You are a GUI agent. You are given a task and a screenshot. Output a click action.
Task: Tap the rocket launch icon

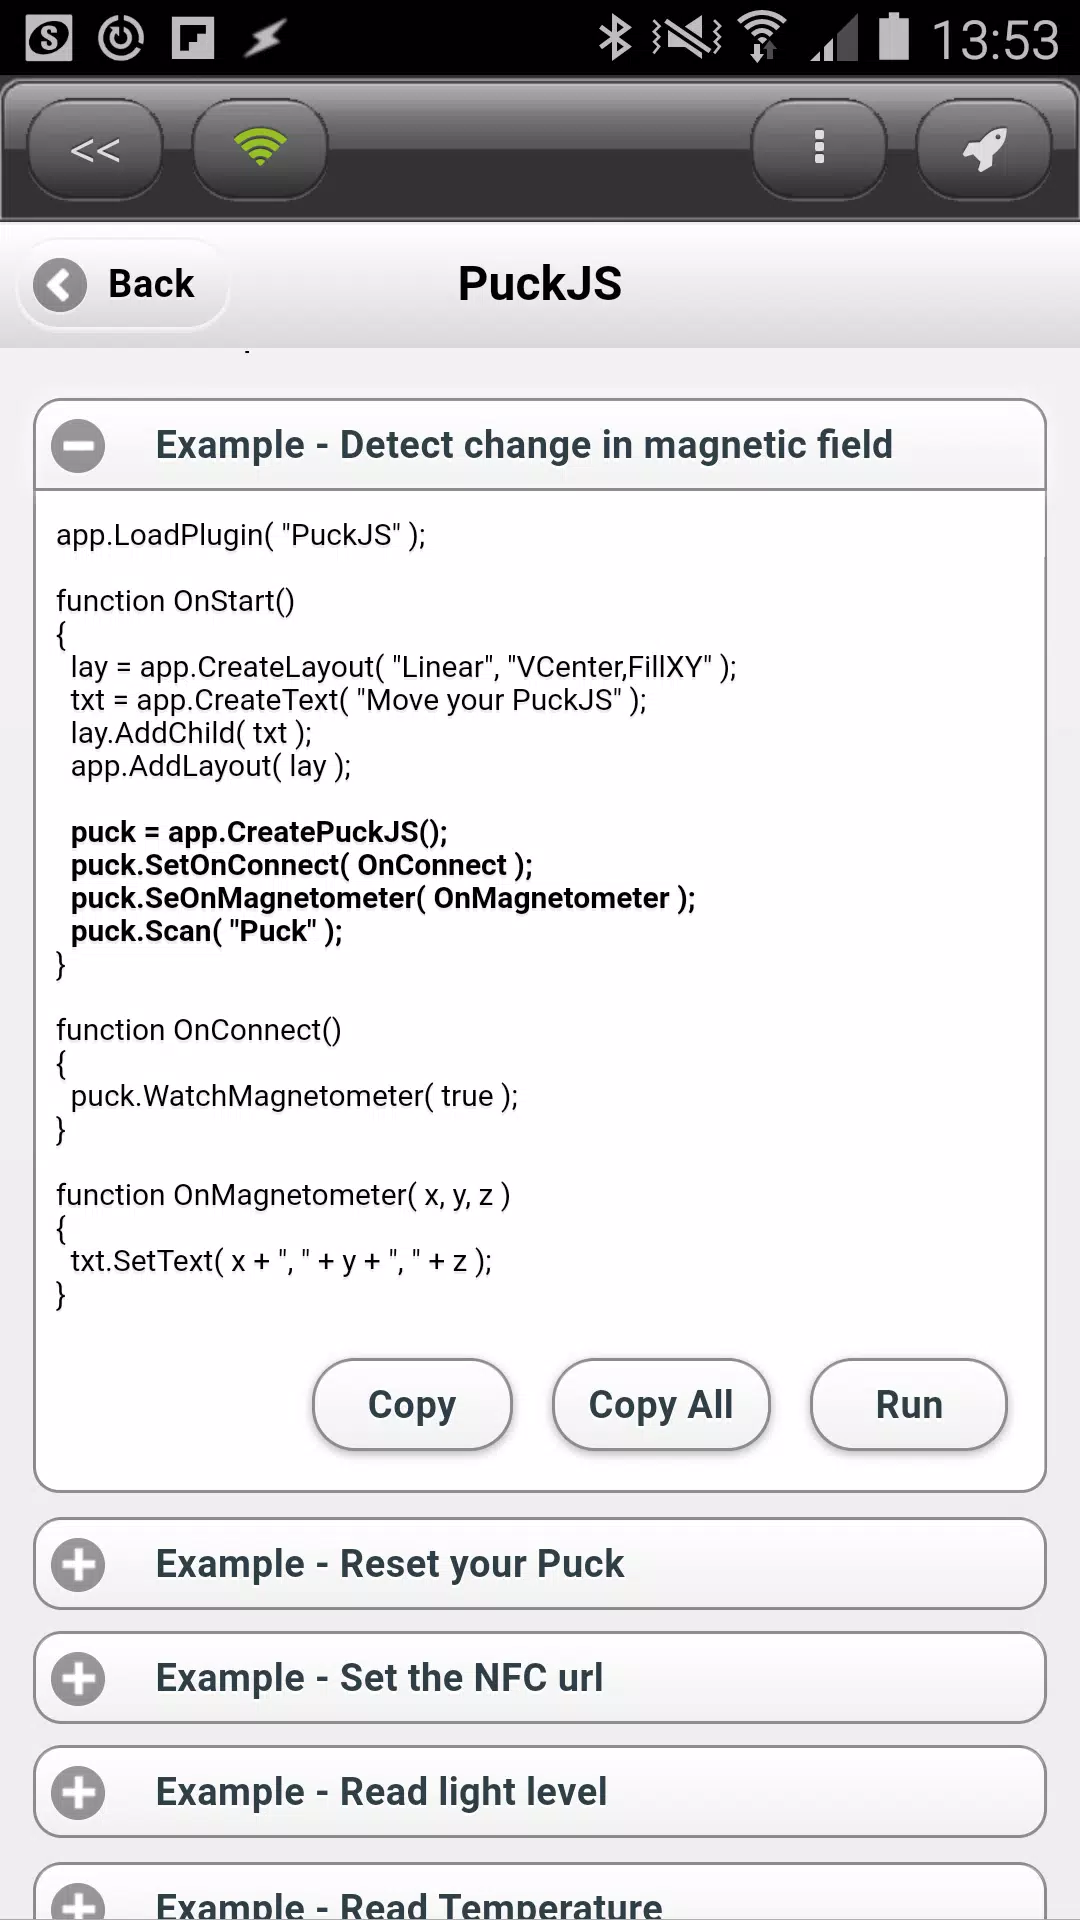984,149
